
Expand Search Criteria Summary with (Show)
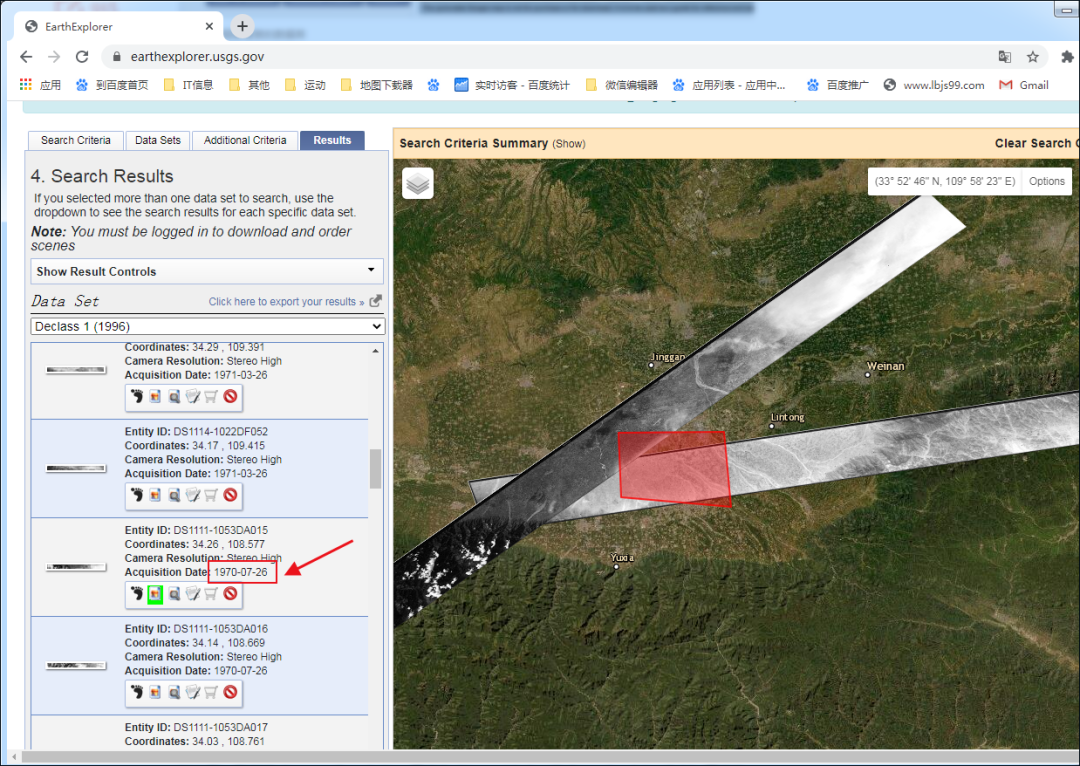tap(569, 144)
